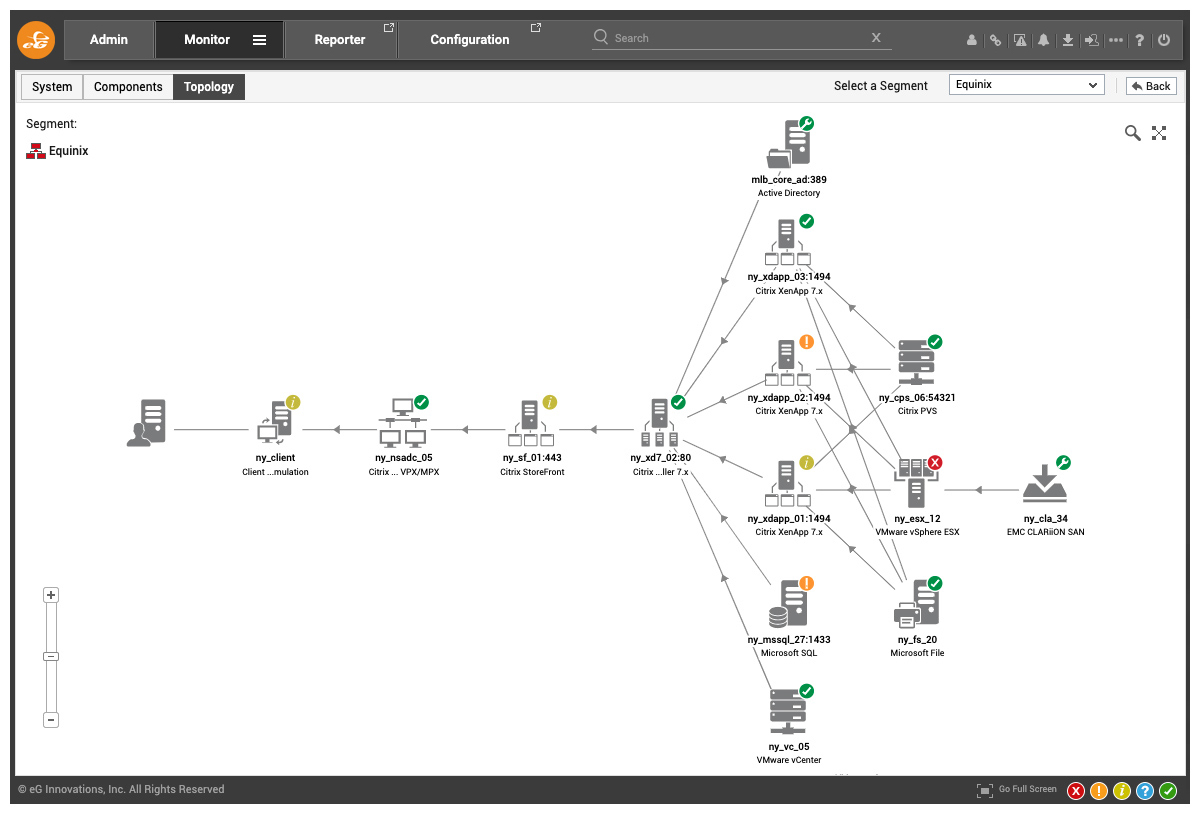Switch to the Components tab

128,87
